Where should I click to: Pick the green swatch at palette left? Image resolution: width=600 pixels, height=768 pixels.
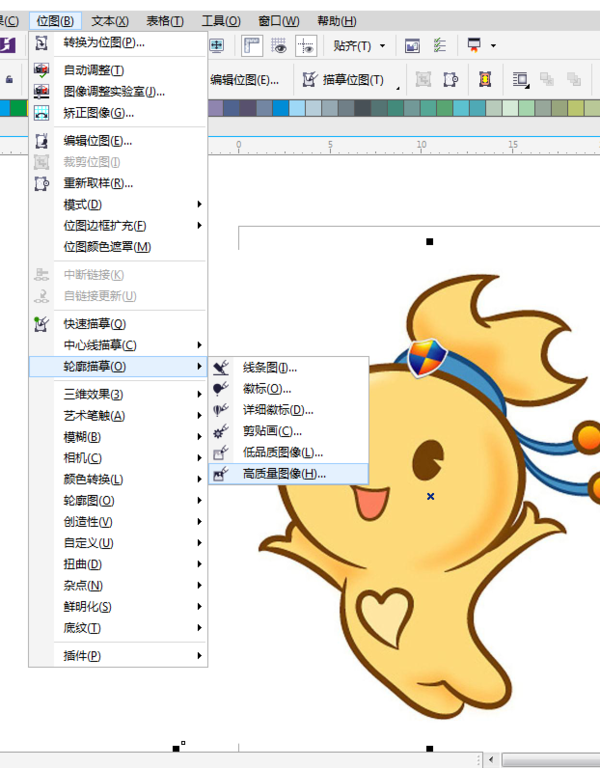tap(19, 108)
